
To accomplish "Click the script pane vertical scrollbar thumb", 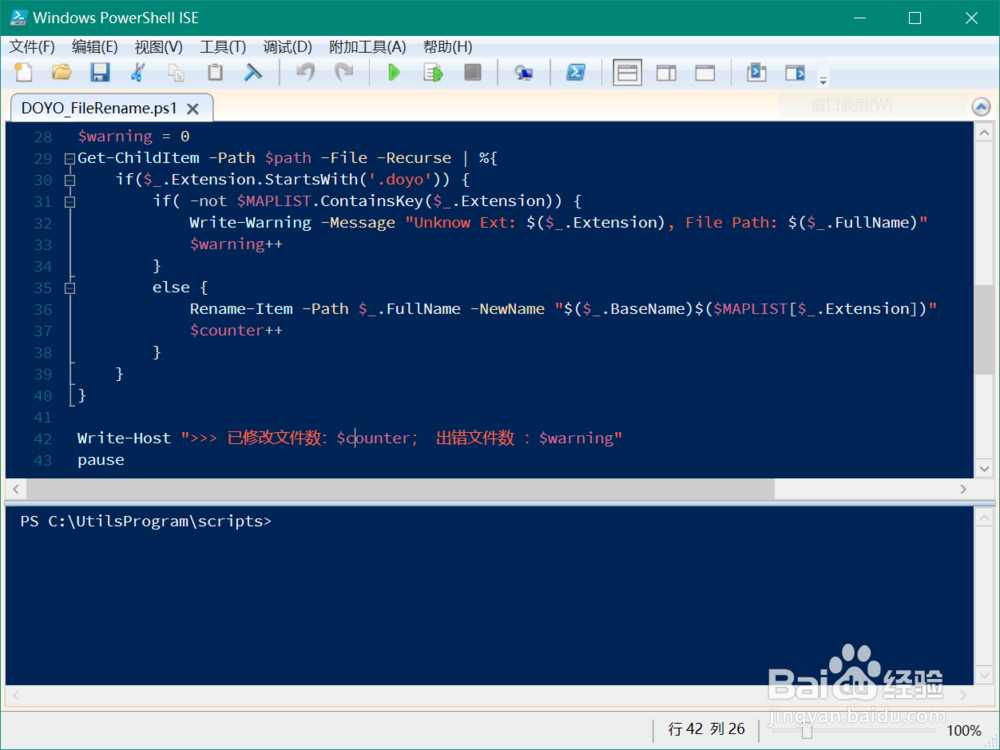I will [x=983, y=330].
